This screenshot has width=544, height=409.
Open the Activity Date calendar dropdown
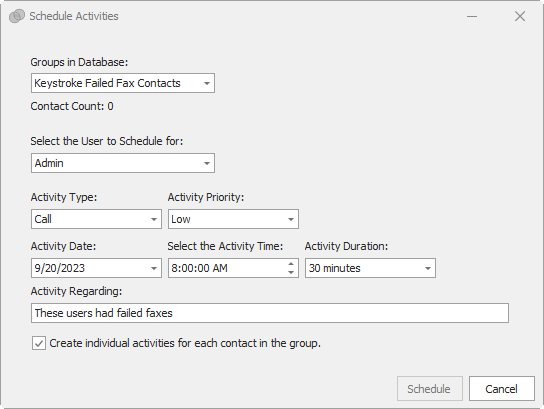click(x=154, y=268)
